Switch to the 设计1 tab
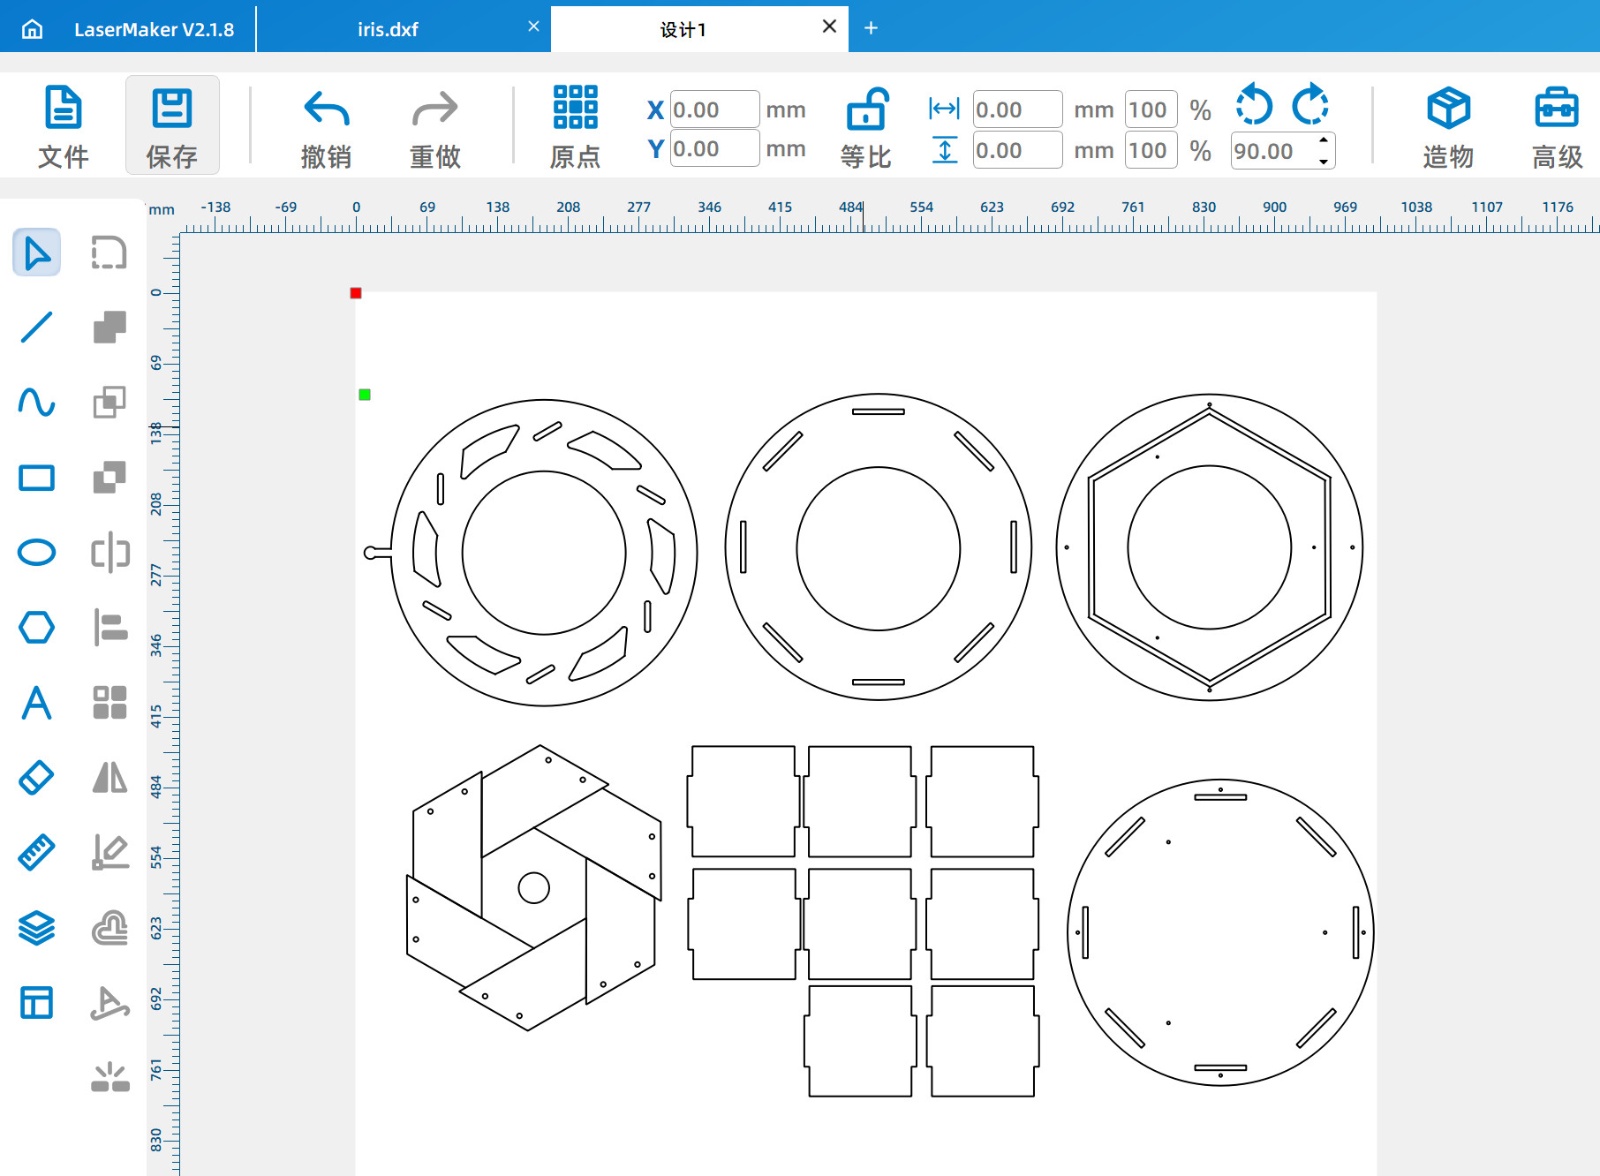1600x1176 pixels. pos(683,29)
